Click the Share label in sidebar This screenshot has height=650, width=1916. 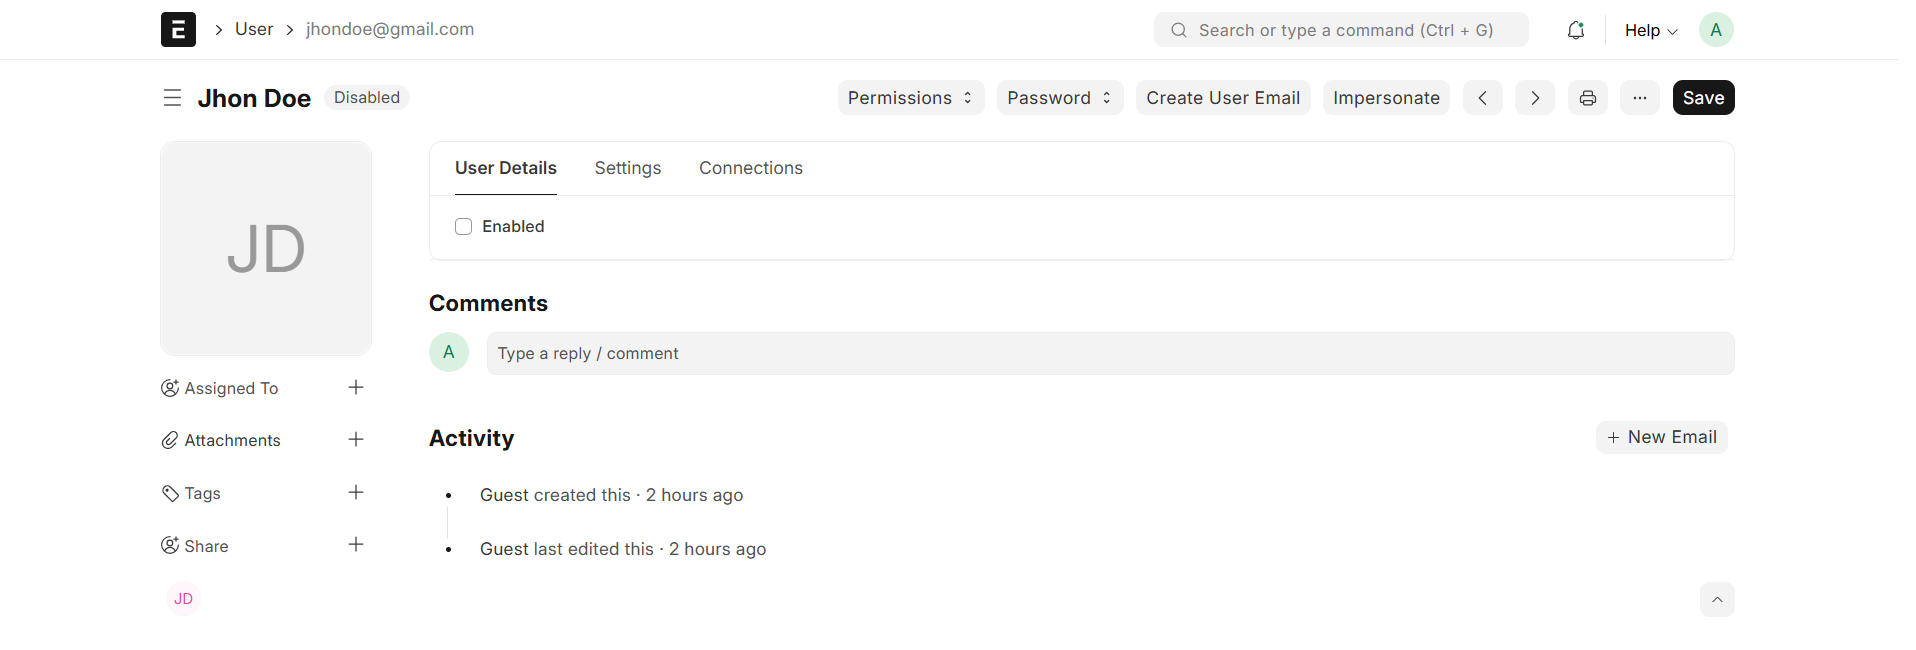[206, 546]
